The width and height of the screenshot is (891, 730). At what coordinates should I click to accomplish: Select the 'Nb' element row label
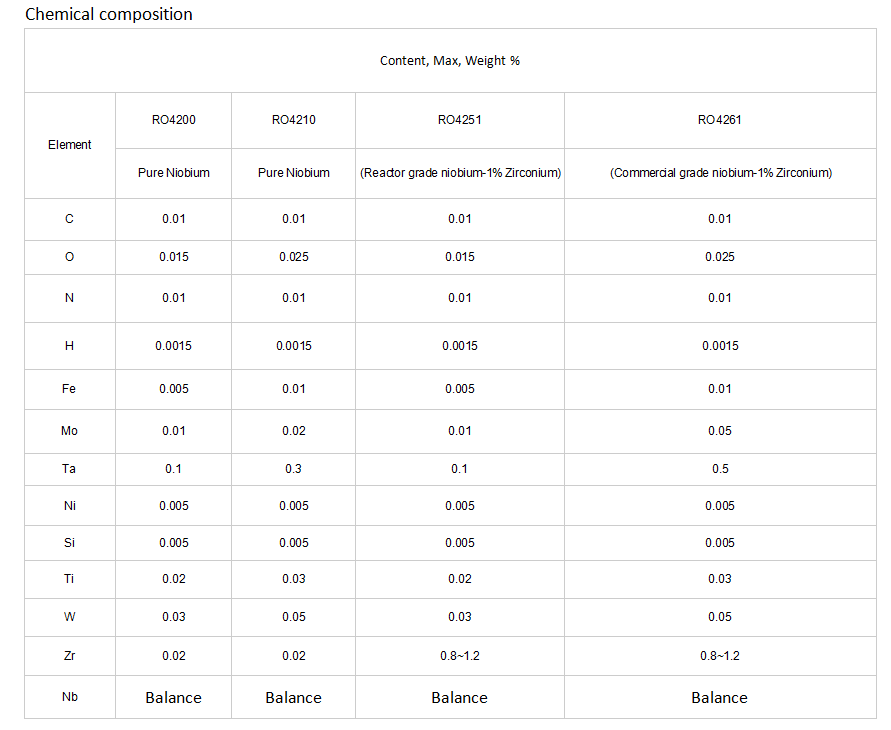pyautogui.click(x=69, y=696)
